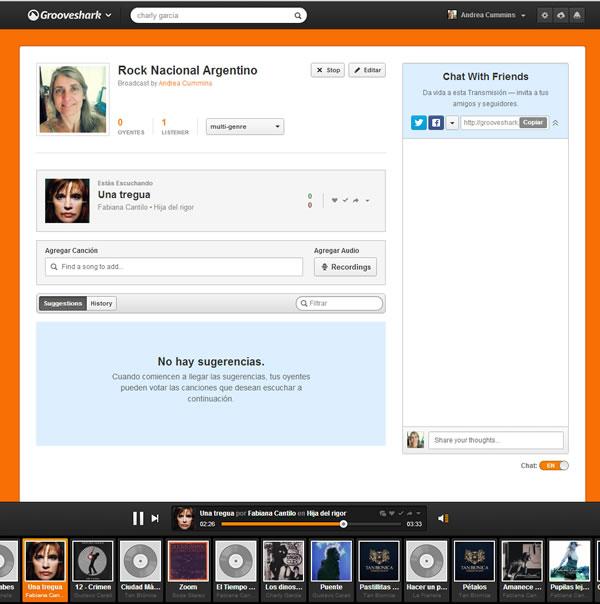Image resolution: width=600 pixels, height=604 pixels.
Task: Share Una tregua from now-playing card
Action: click(x=356, y=200)
